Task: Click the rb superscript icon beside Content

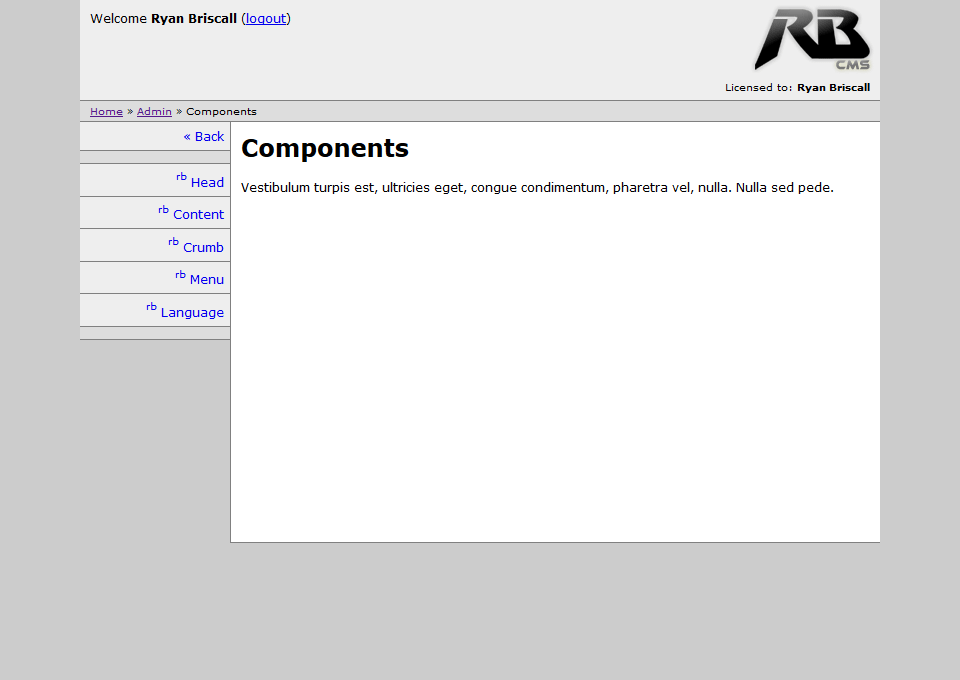Action: click(x=163, y=210)
